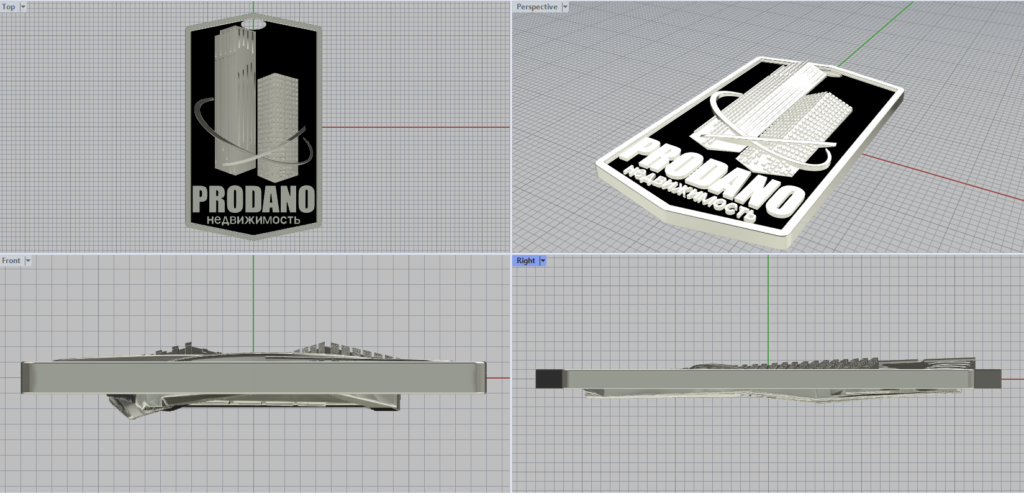This screenshot has width=1024, height=499.
Task: Expand the Perspective viewport menu arrow
Action: 566,7
